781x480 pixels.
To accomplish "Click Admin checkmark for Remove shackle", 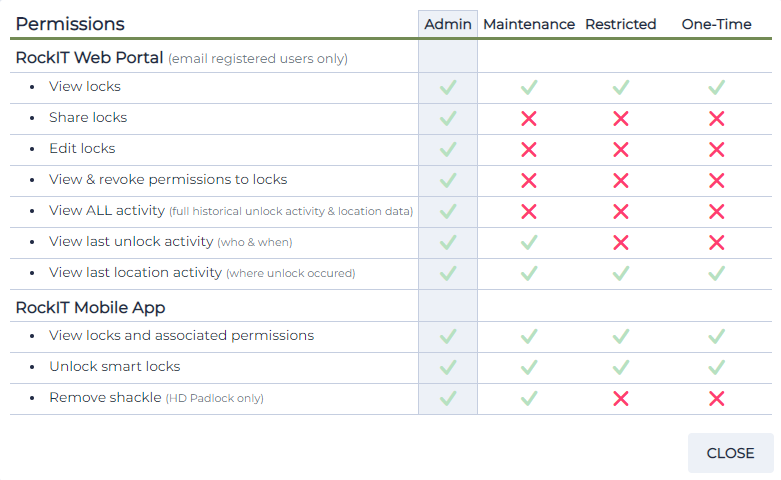I will pos(448,398).
